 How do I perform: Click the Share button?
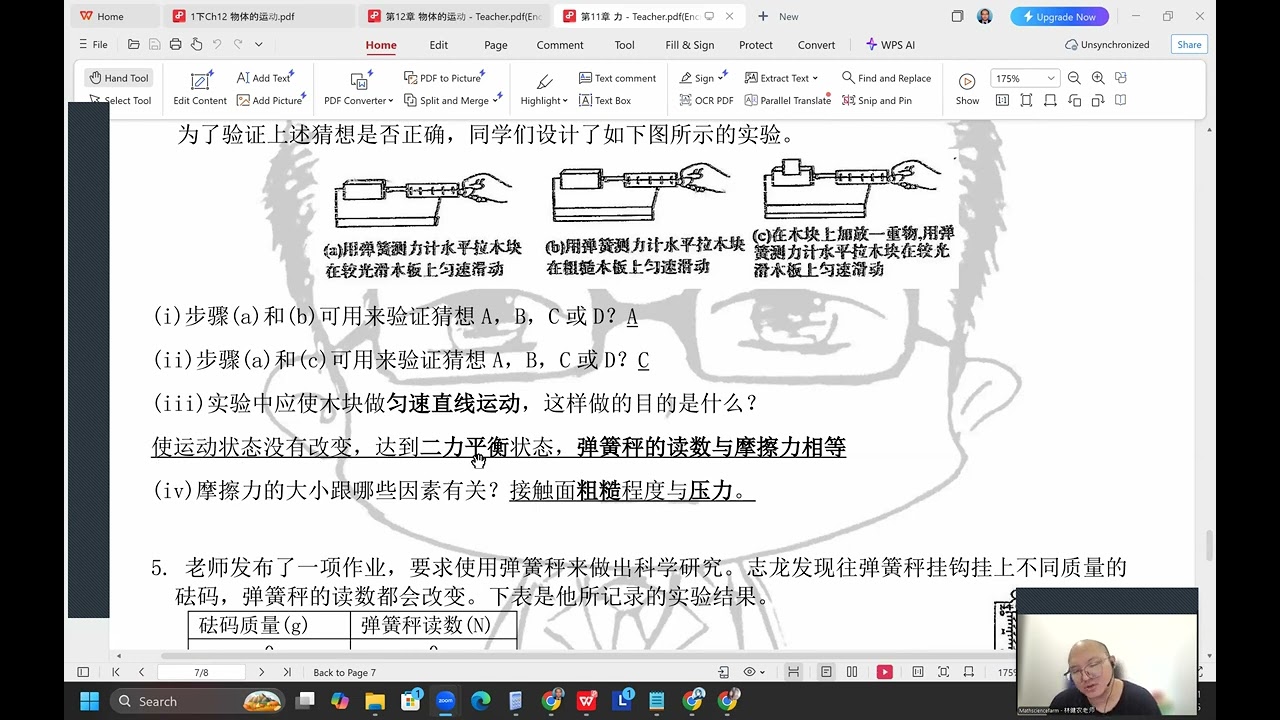[1189, 44]
